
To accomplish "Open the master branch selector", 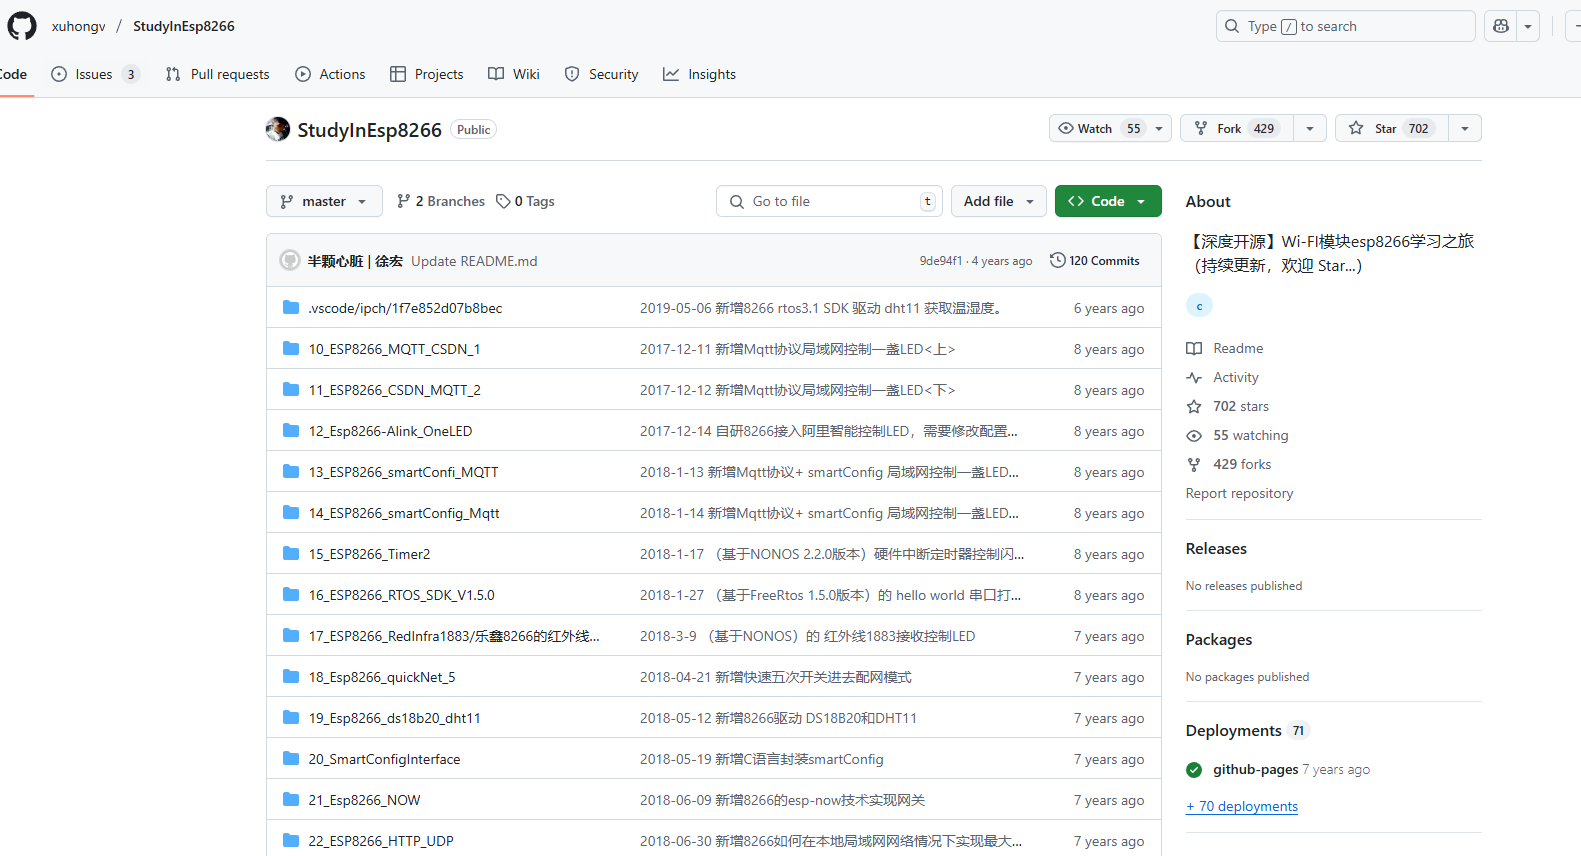I will pos(324,201).
